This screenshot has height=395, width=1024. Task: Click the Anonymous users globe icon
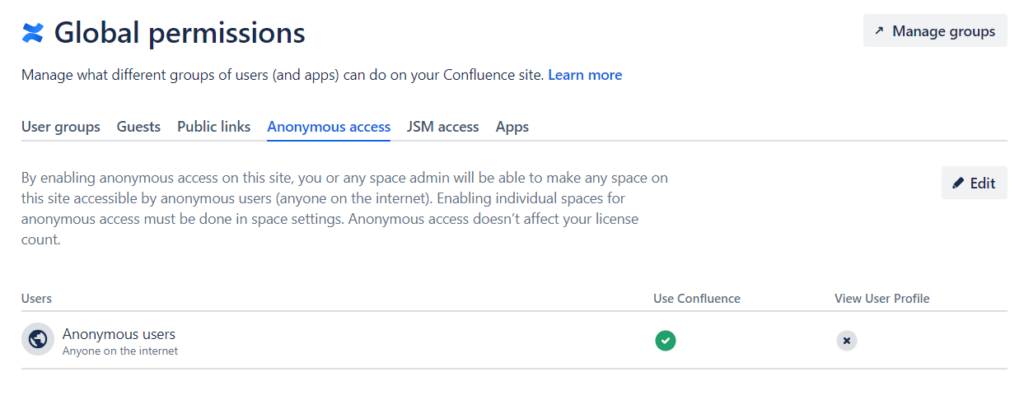38,340
